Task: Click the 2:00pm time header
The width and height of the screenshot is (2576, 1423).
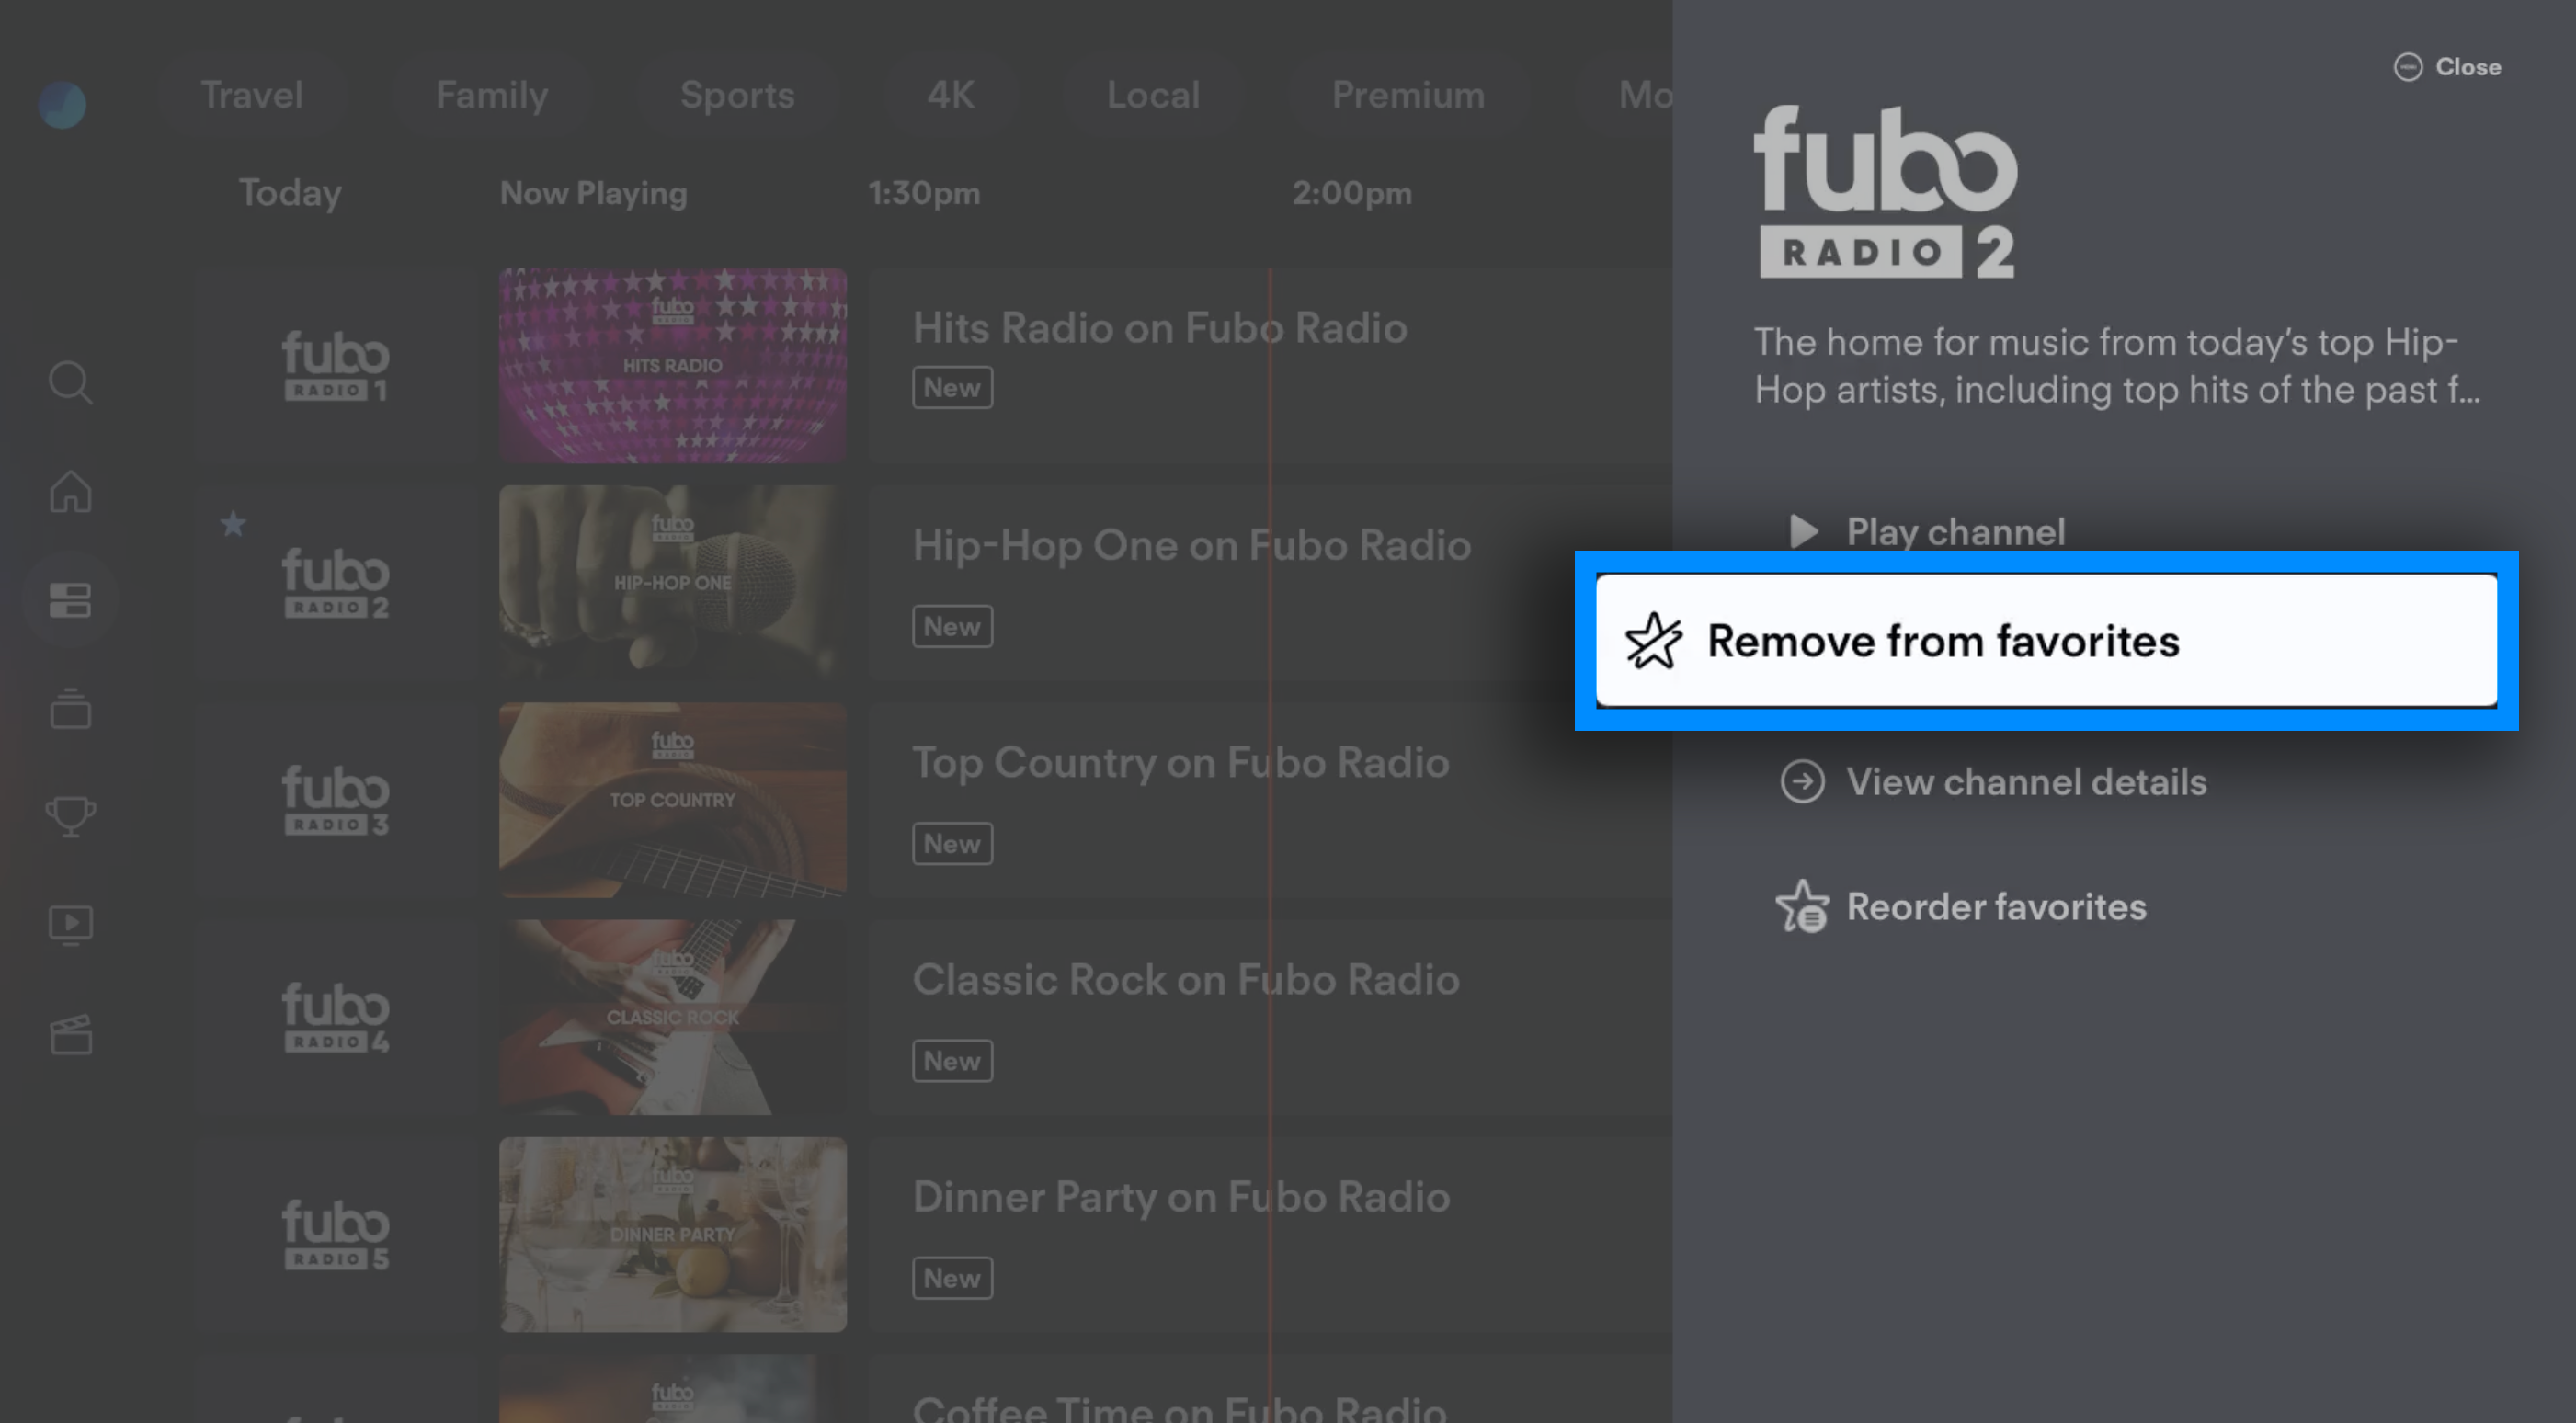Action: coord(1352,193)
